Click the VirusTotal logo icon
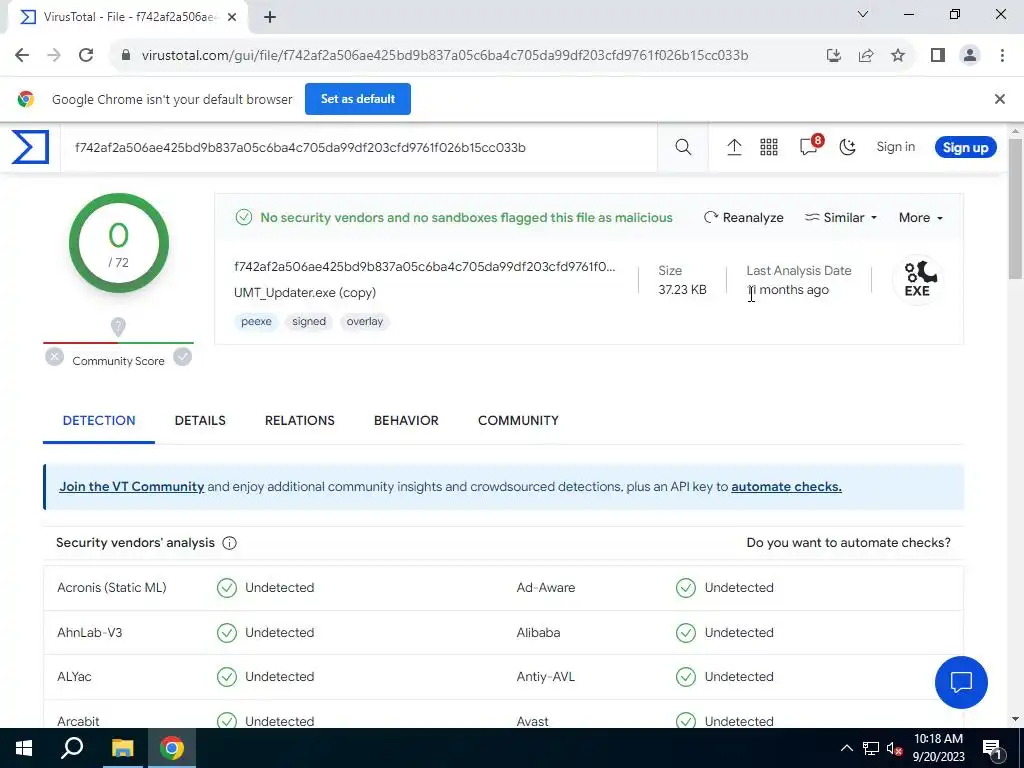 coord(30,147)
